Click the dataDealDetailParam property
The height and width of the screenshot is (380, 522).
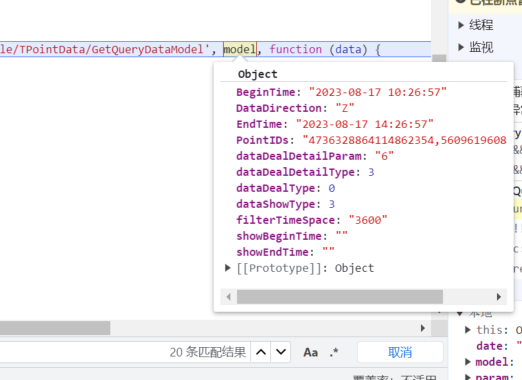tap(299, 156)
